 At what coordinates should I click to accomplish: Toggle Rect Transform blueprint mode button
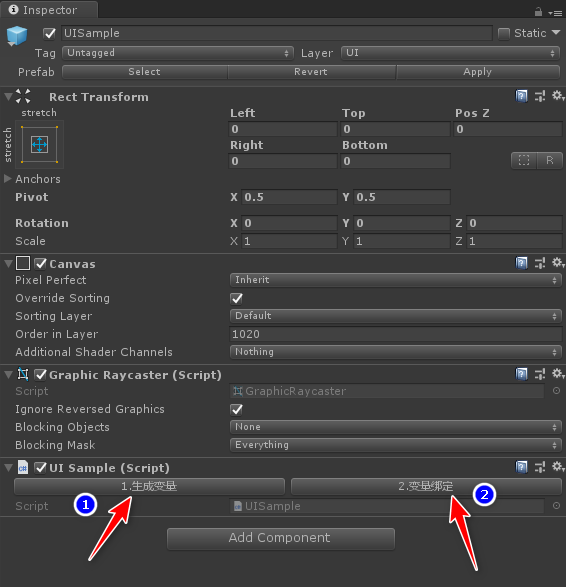click(524, 160)
